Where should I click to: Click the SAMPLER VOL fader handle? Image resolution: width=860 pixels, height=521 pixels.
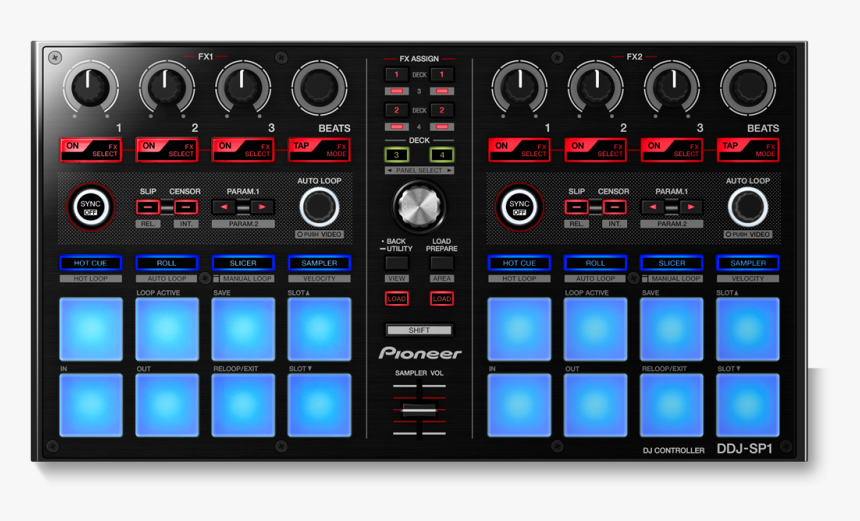point(419,409)
